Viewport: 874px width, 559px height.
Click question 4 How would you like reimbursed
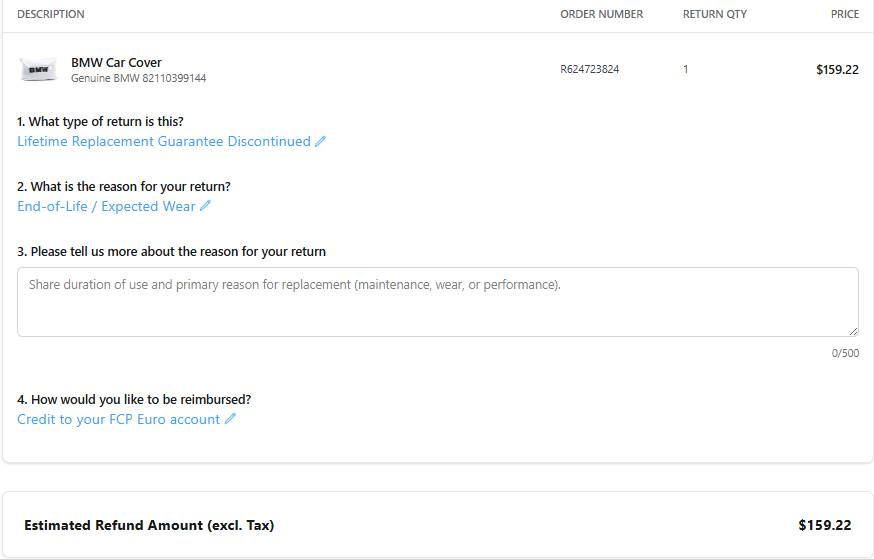tap(134, 400)
